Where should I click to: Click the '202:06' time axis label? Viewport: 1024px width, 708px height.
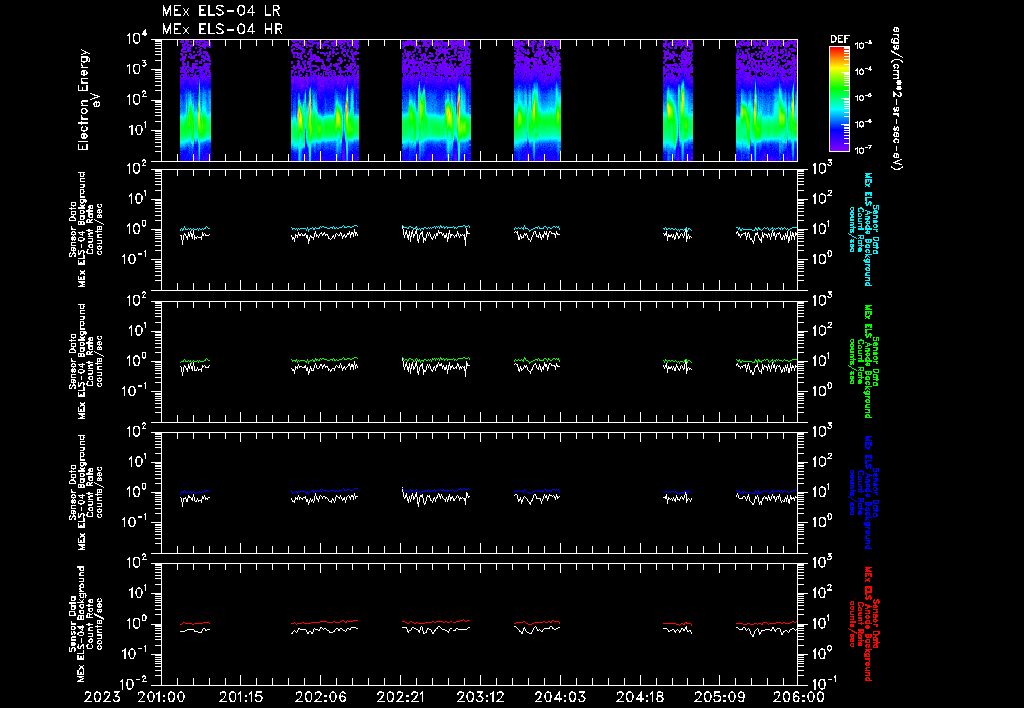coord(321,698)
